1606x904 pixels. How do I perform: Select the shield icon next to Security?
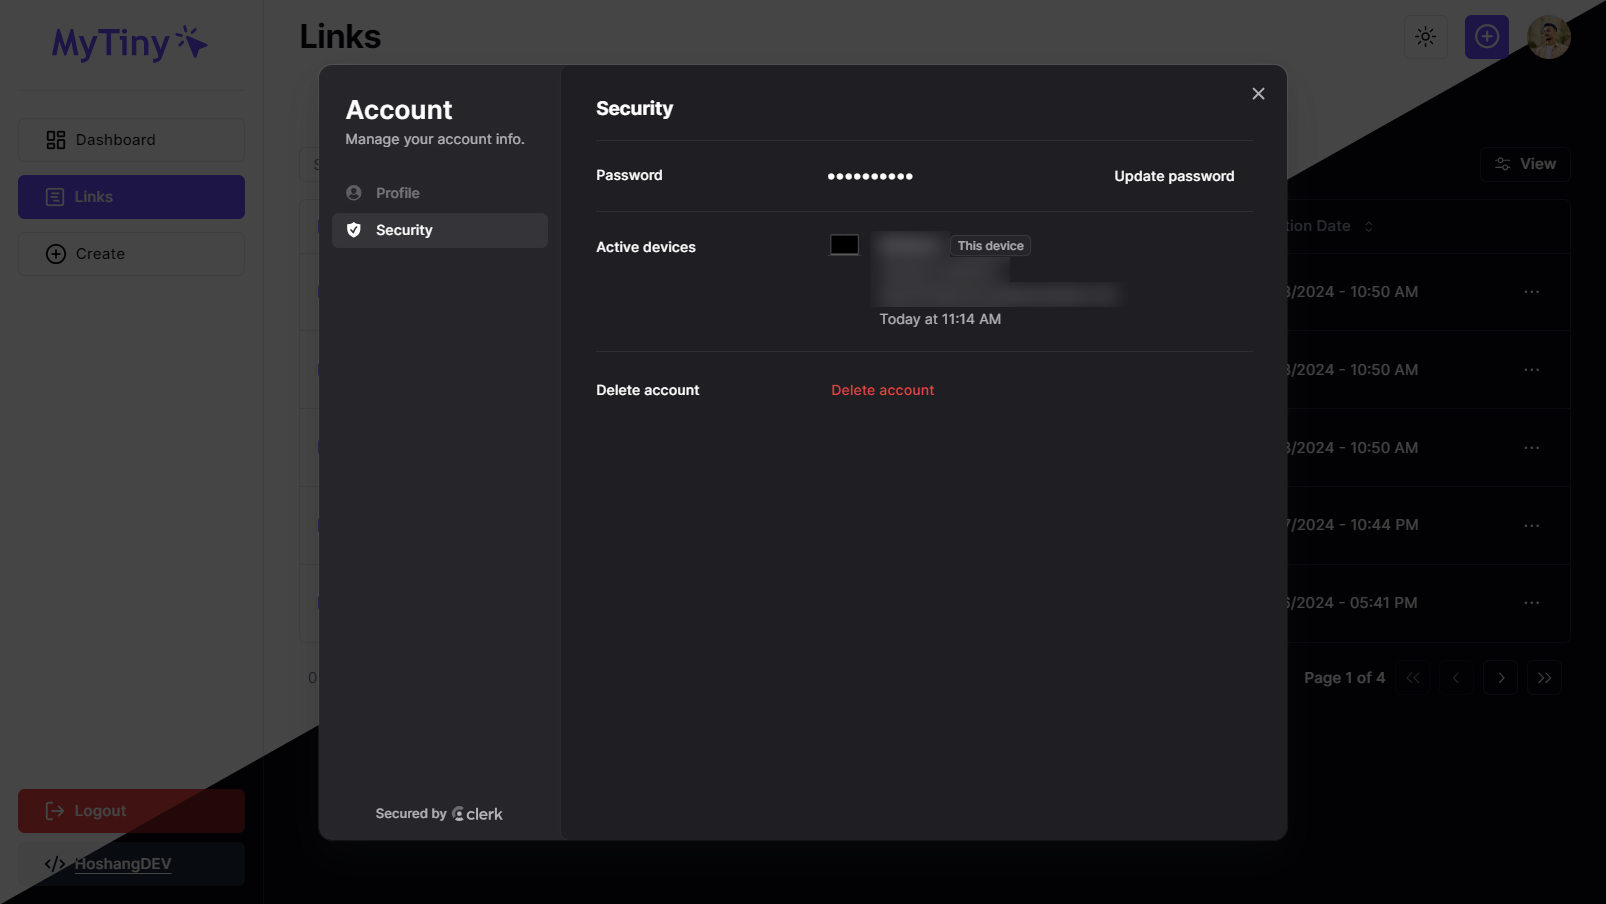pyautogui.click(x=355, y=229)
